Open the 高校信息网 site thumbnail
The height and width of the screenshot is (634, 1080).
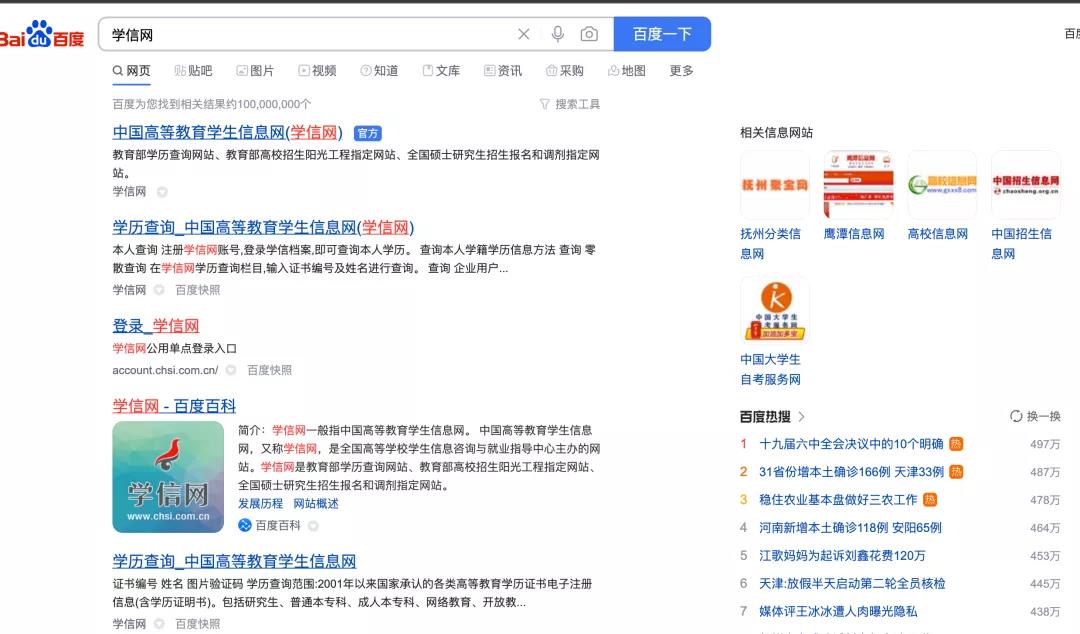tap(942, 185)
